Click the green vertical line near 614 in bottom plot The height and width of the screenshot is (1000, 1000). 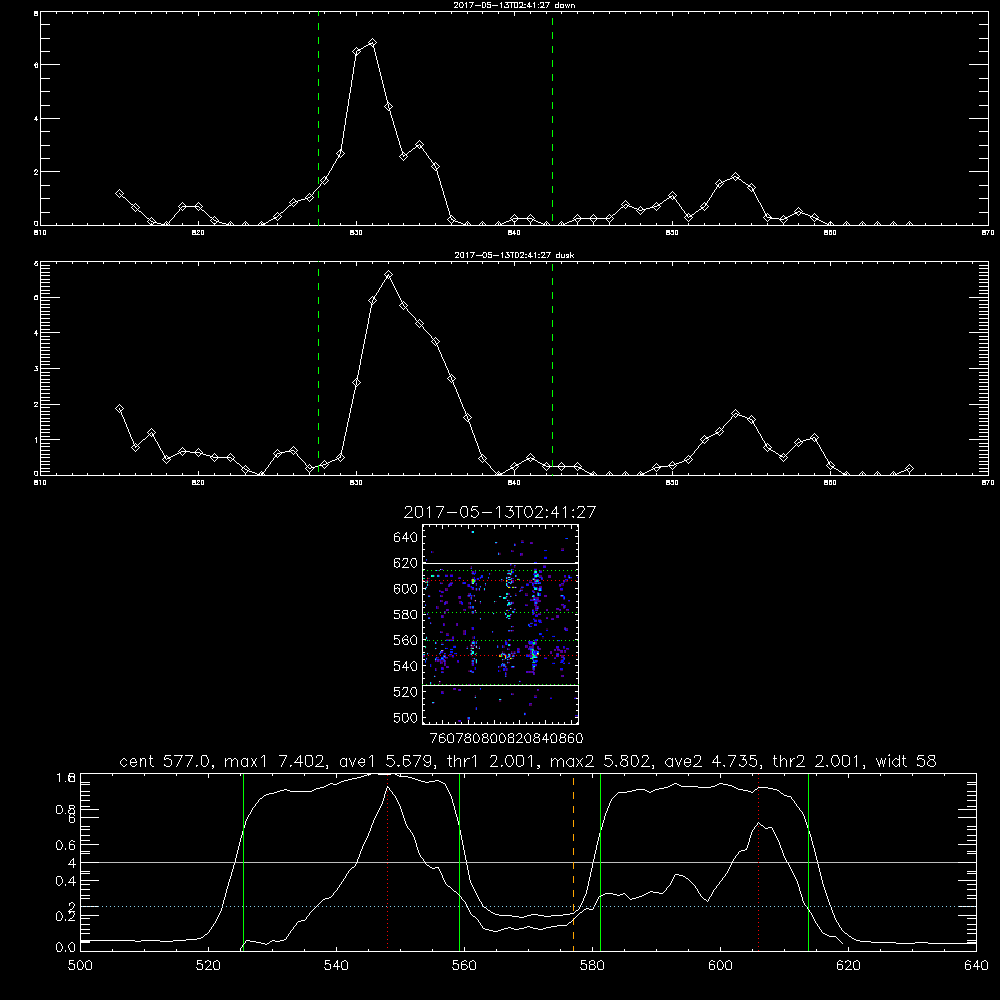click(808, 862)
